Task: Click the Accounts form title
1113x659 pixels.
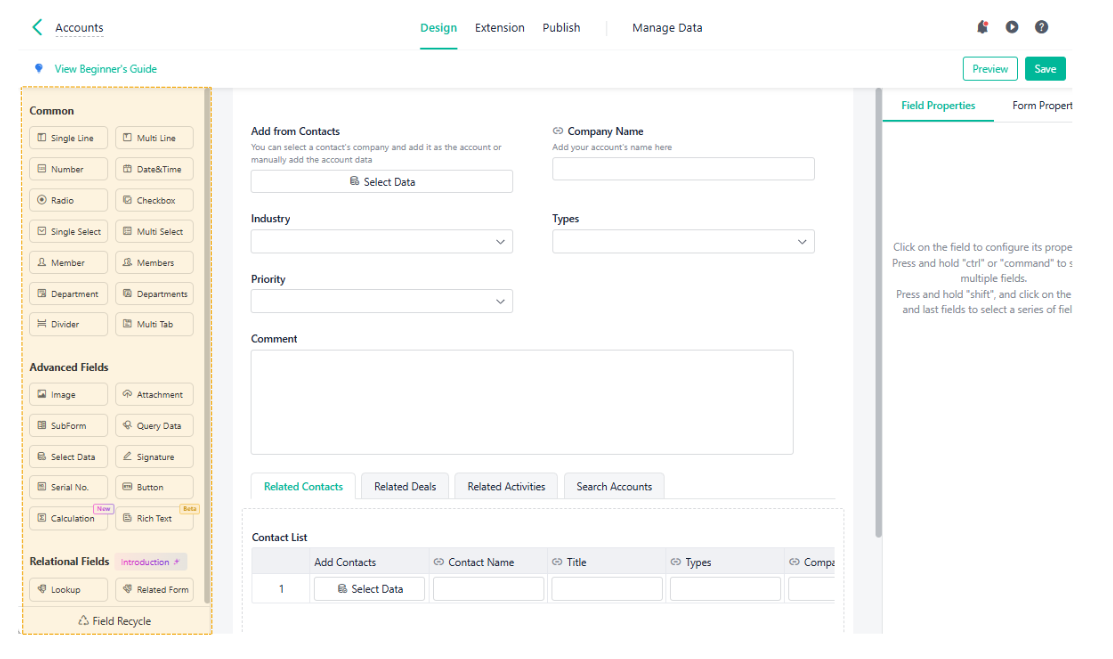Action: pyautogui.click(x=79, y=28)
